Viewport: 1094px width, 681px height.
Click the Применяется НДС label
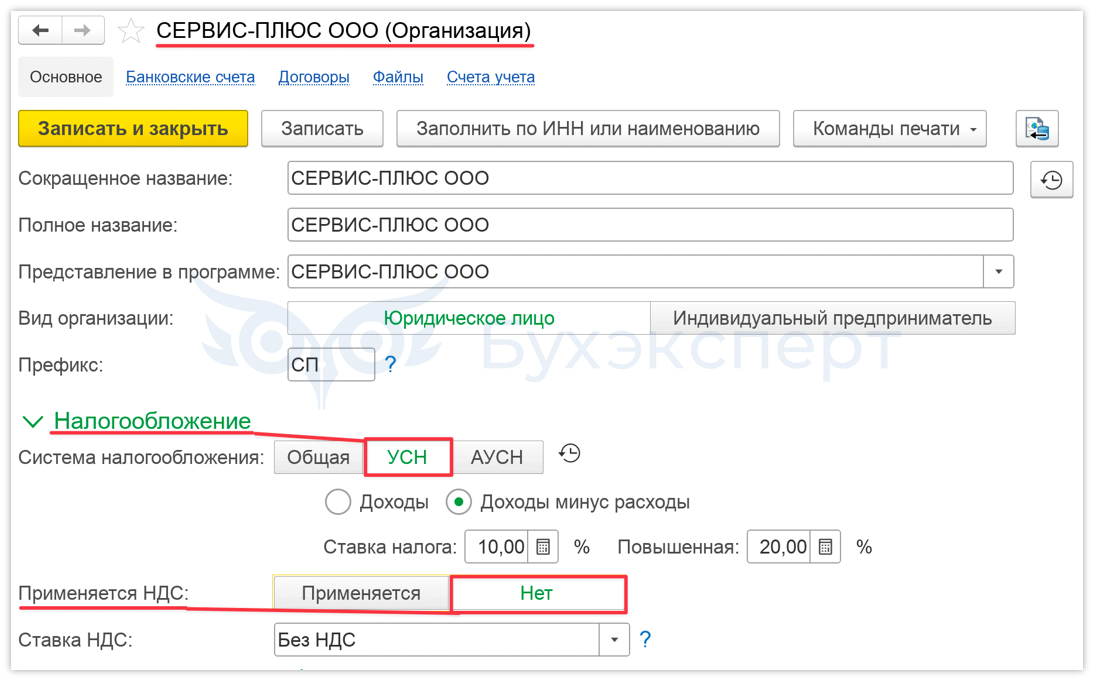103,593
